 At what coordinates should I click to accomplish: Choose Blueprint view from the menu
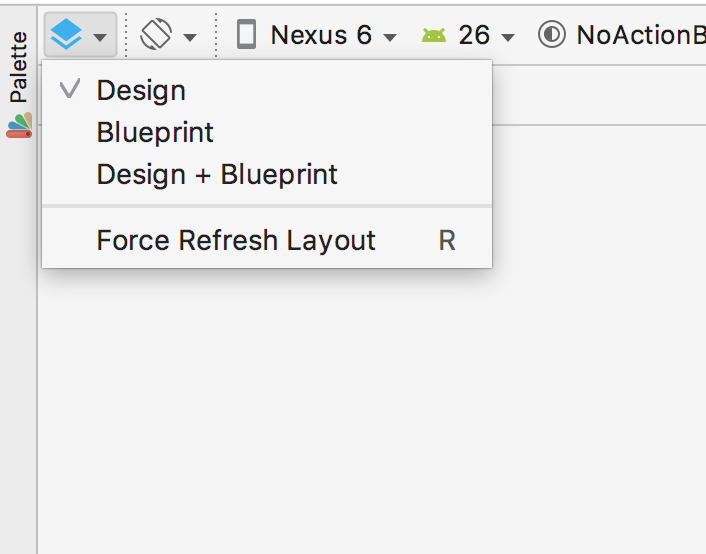click(267, 132)
